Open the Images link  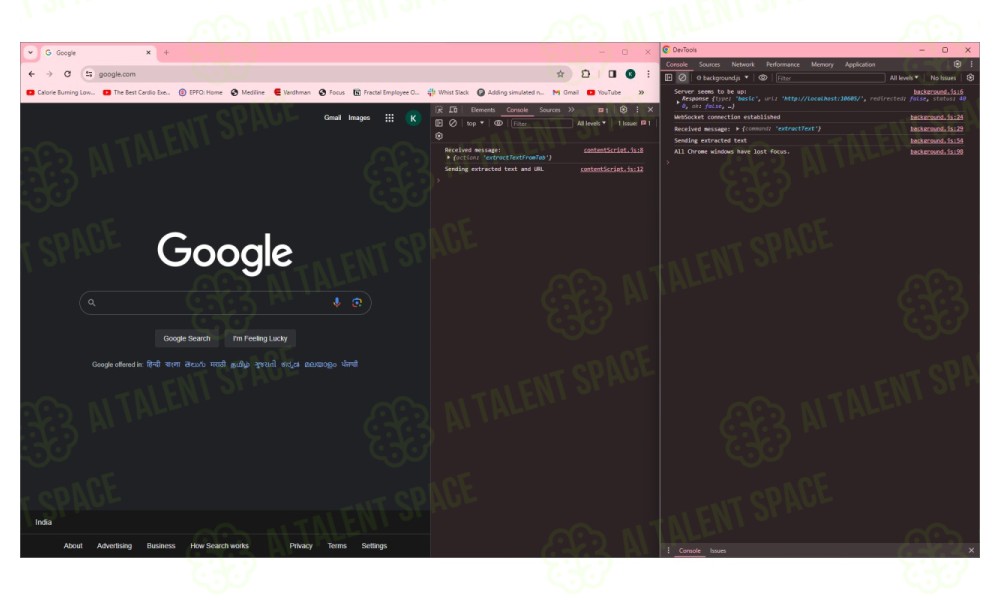[x=359, y=118]
